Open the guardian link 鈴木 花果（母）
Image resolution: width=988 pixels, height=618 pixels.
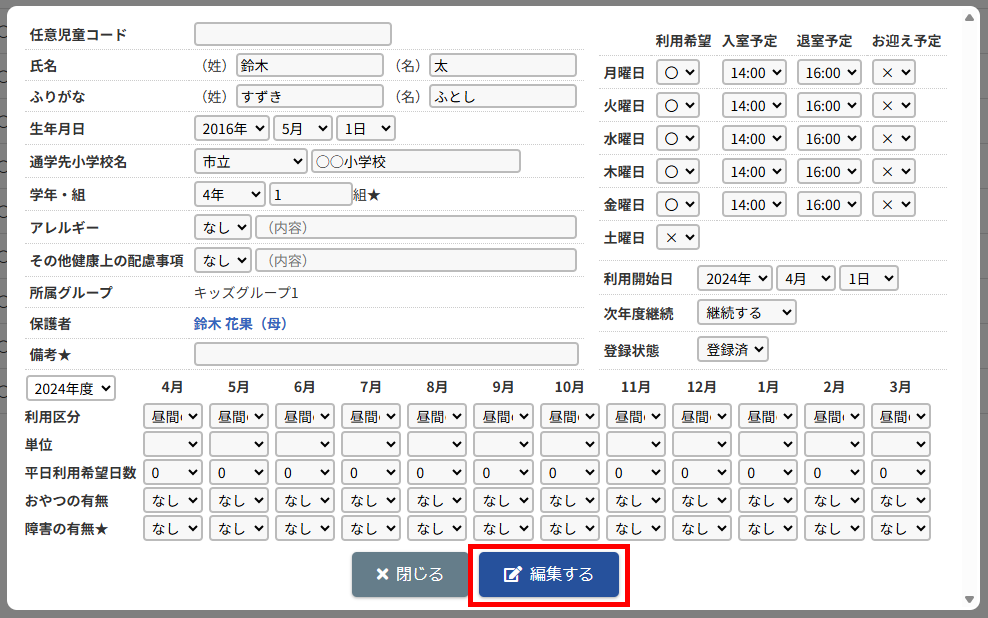pos(240,324)
